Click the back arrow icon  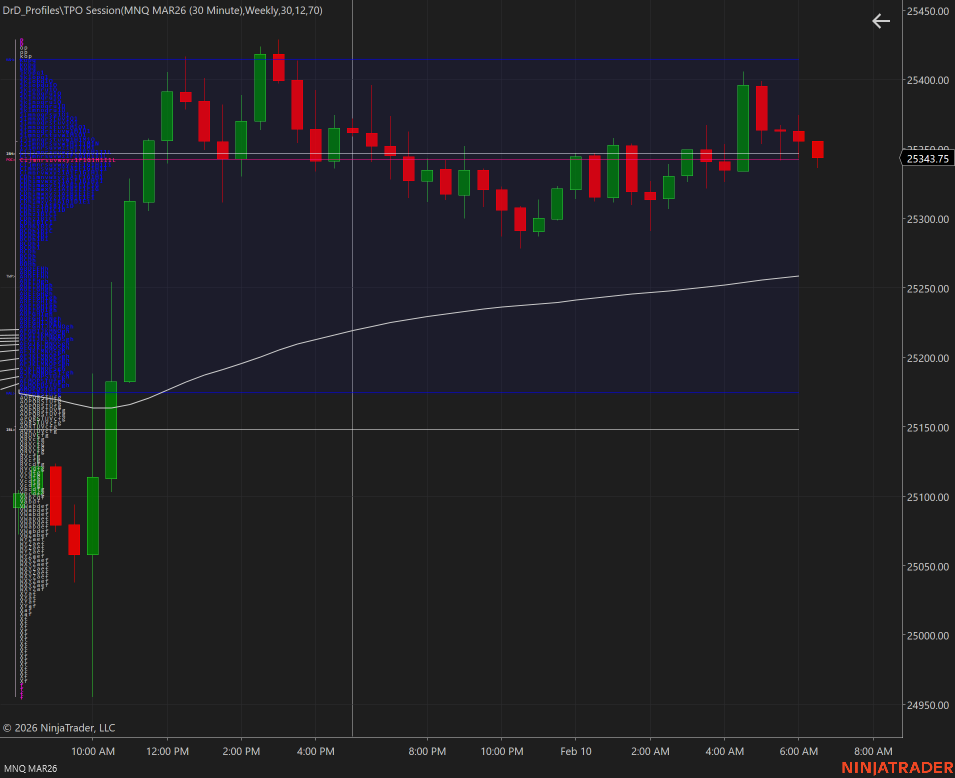click(x=880, y=21)
